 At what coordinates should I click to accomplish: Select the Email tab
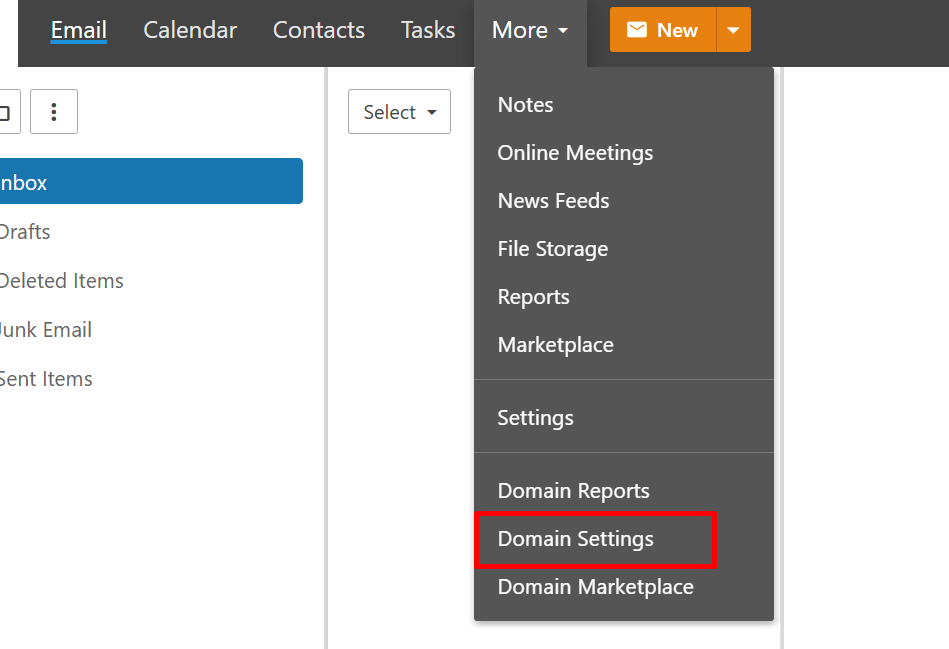[x=79, y=30]
